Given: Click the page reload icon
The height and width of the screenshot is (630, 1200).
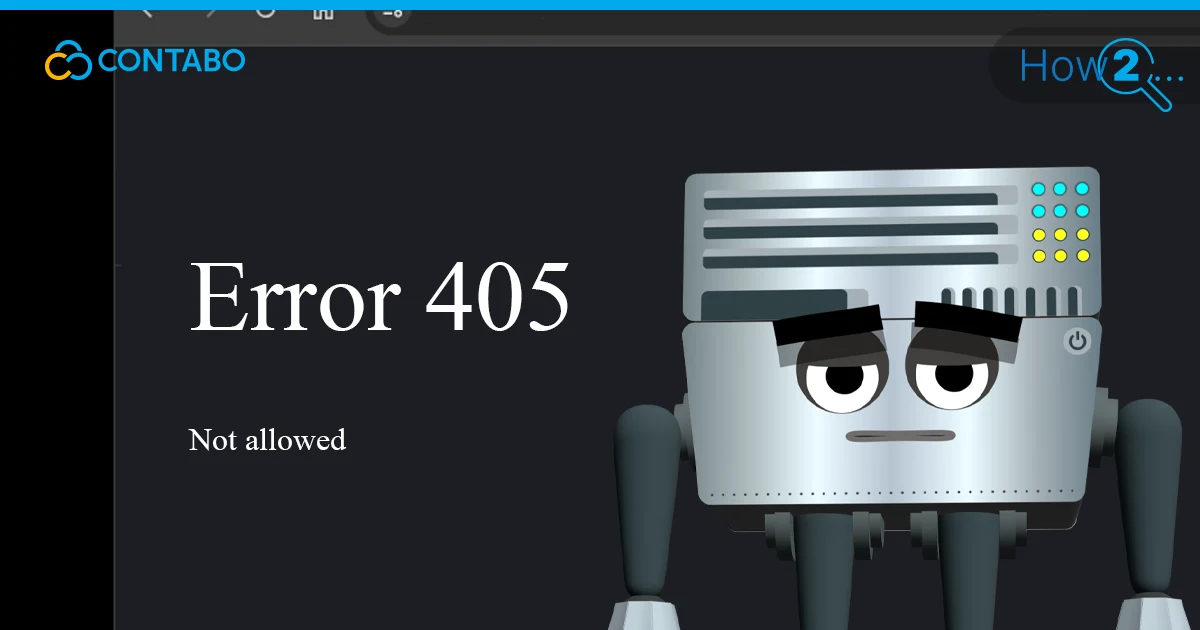Looking at the screenshot, I should [265, 12].
